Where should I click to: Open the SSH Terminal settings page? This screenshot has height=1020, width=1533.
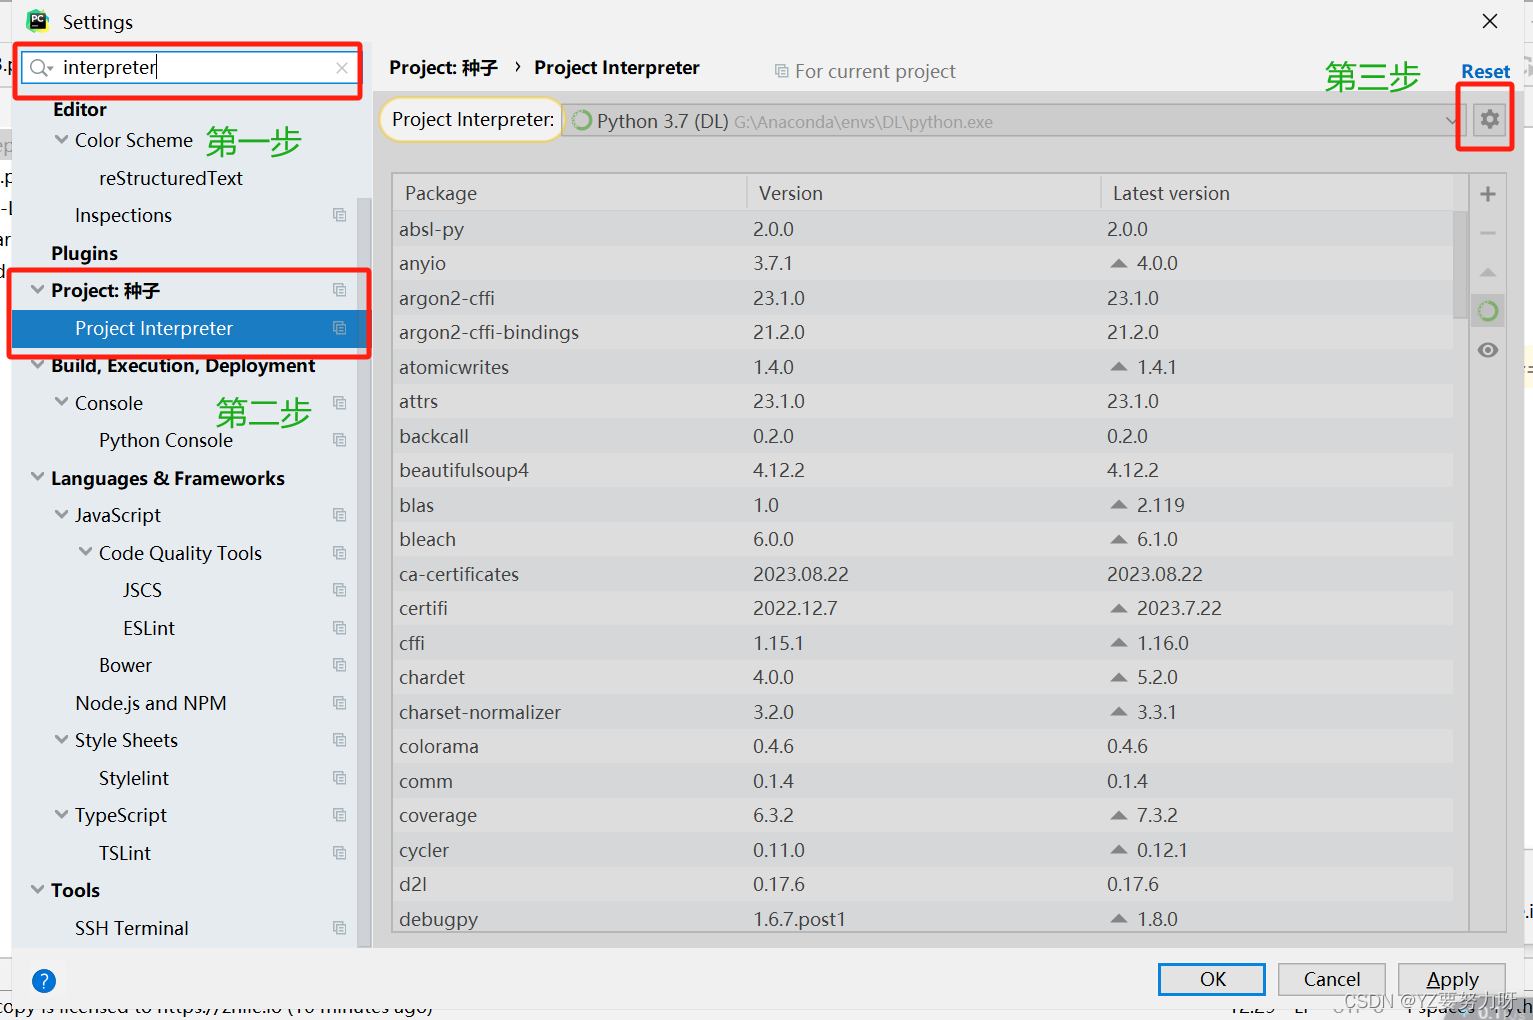(x=131, y=928)
